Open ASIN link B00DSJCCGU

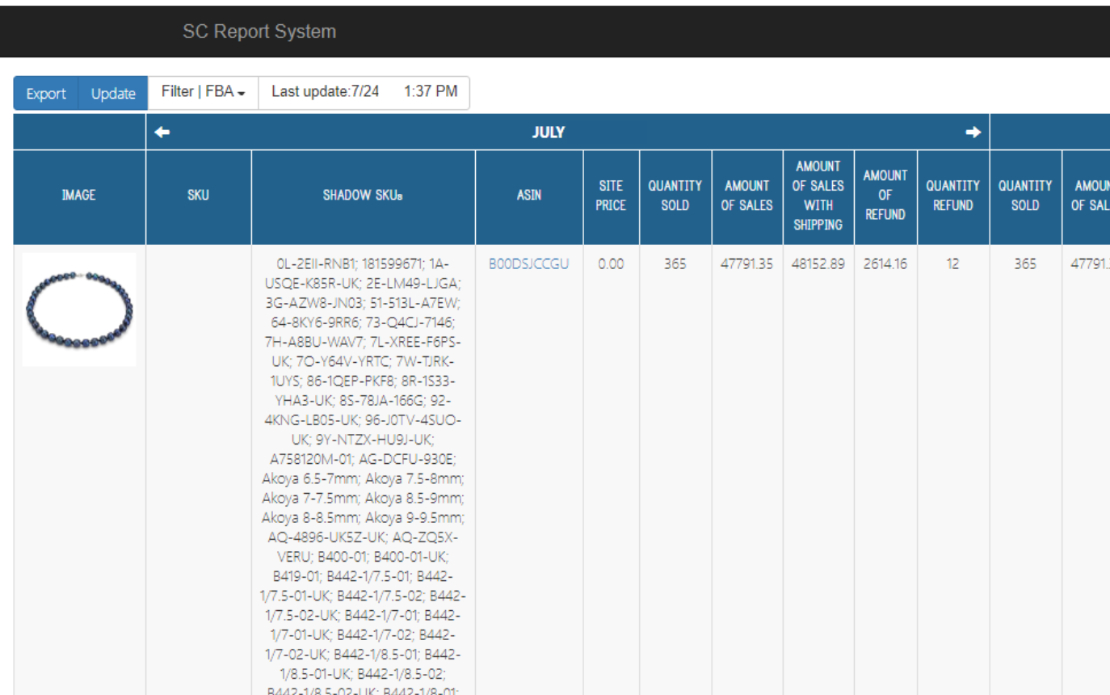529,264
